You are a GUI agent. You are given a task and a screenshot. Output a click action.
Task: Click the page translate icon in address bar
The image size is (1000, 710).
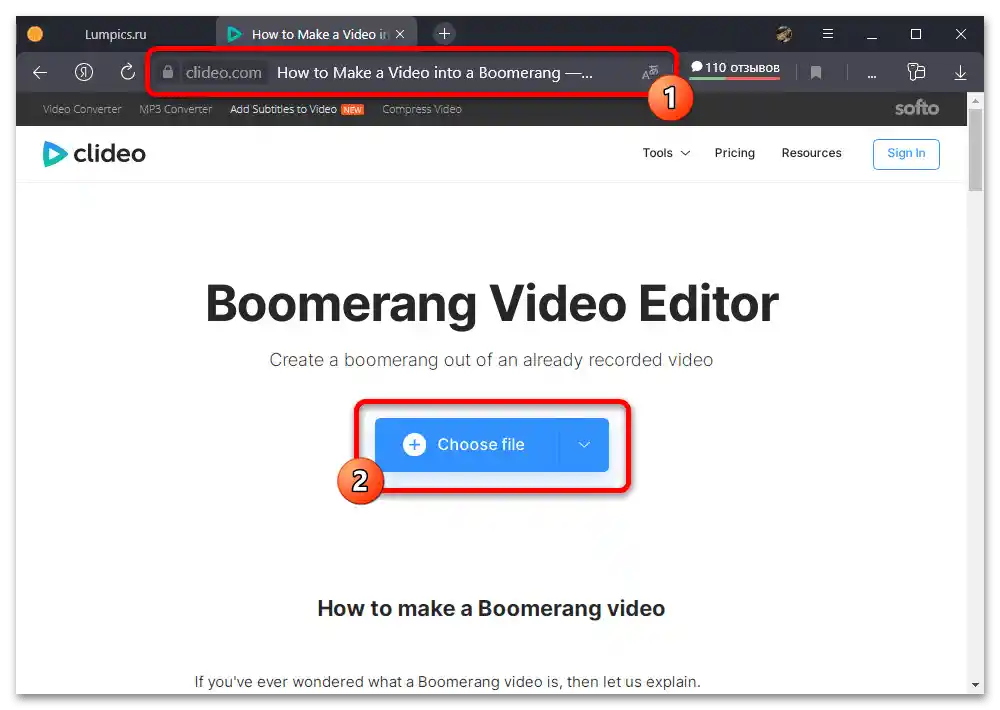coord(650,73)
